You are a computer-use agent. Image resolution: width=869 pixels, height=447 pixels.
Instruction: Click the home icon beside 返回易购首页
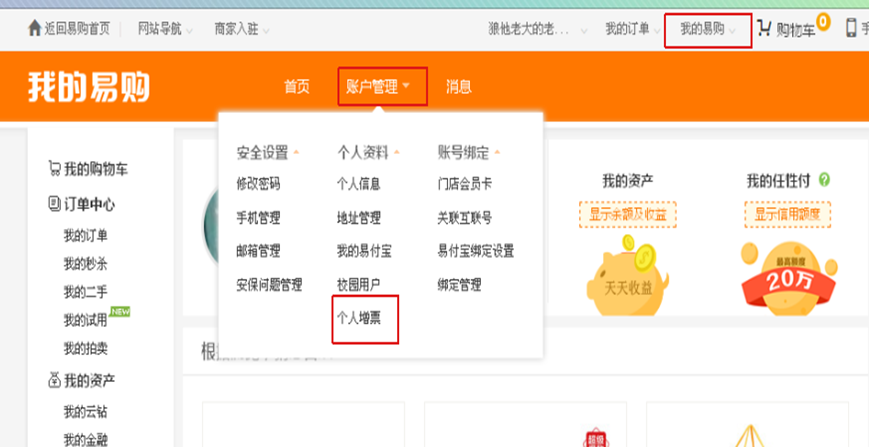[34, 28]
